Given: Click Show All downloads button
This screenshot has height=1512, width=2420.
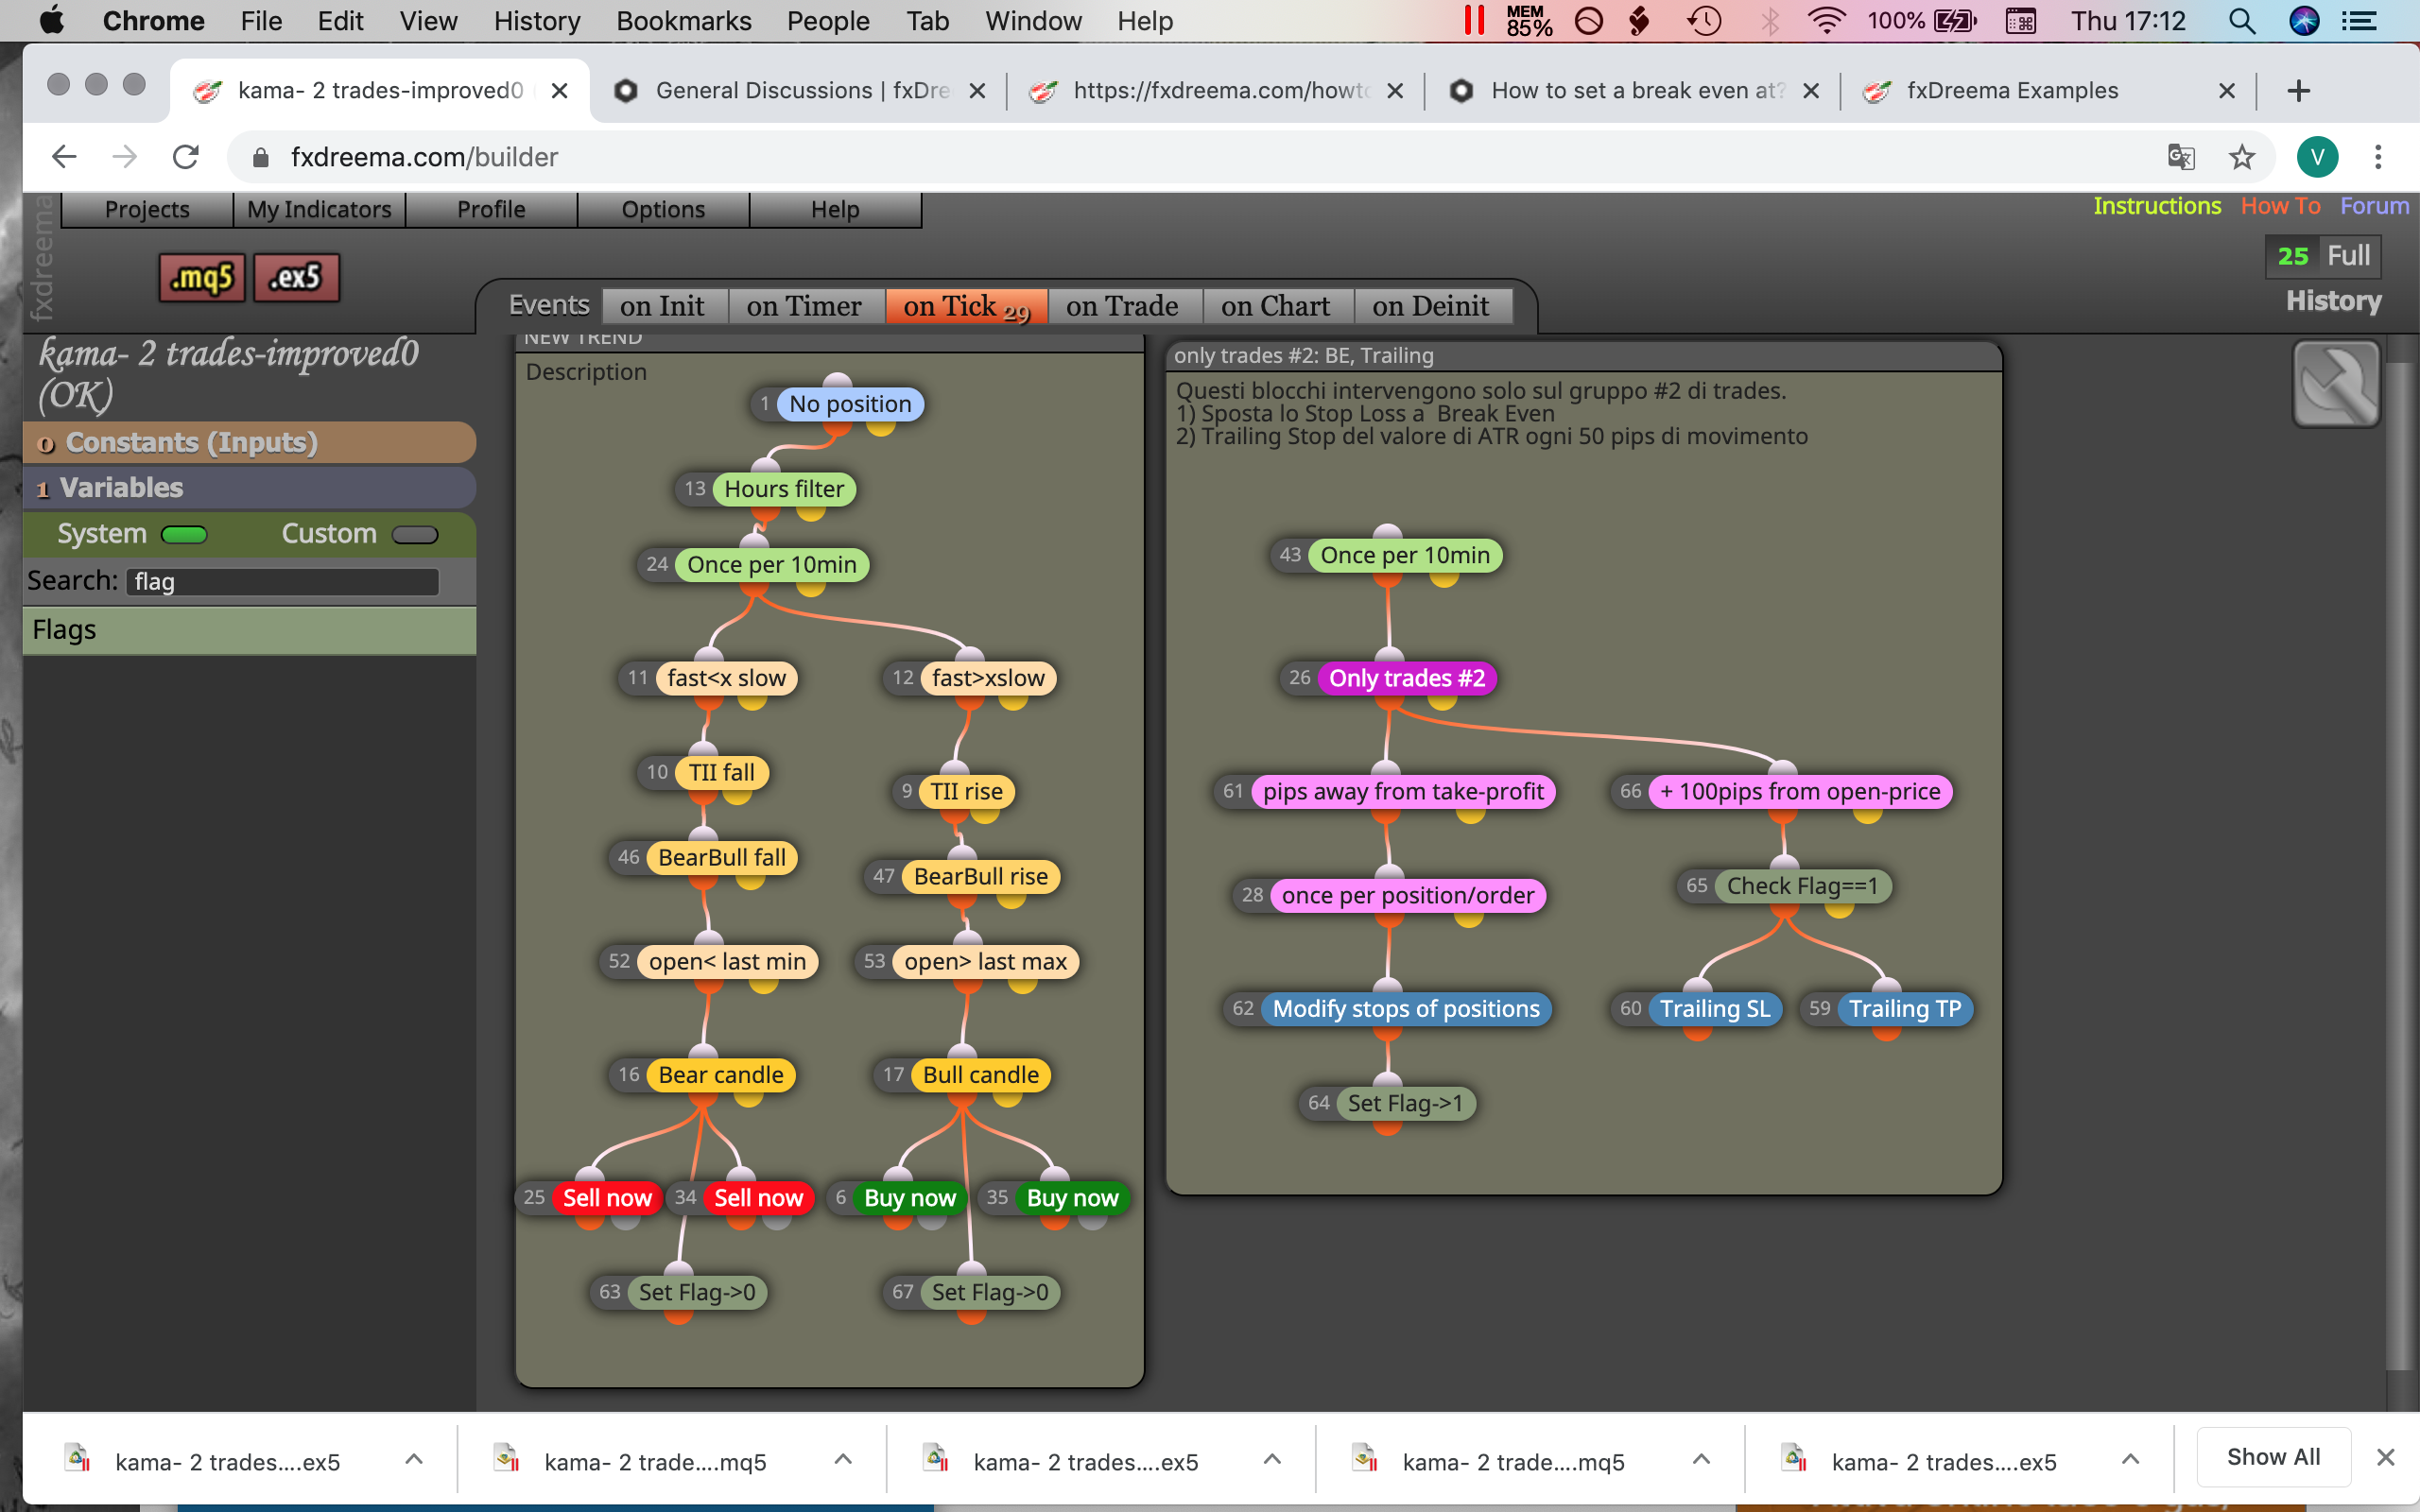Looking at the screenshot, I should tap(2273, 1457).
